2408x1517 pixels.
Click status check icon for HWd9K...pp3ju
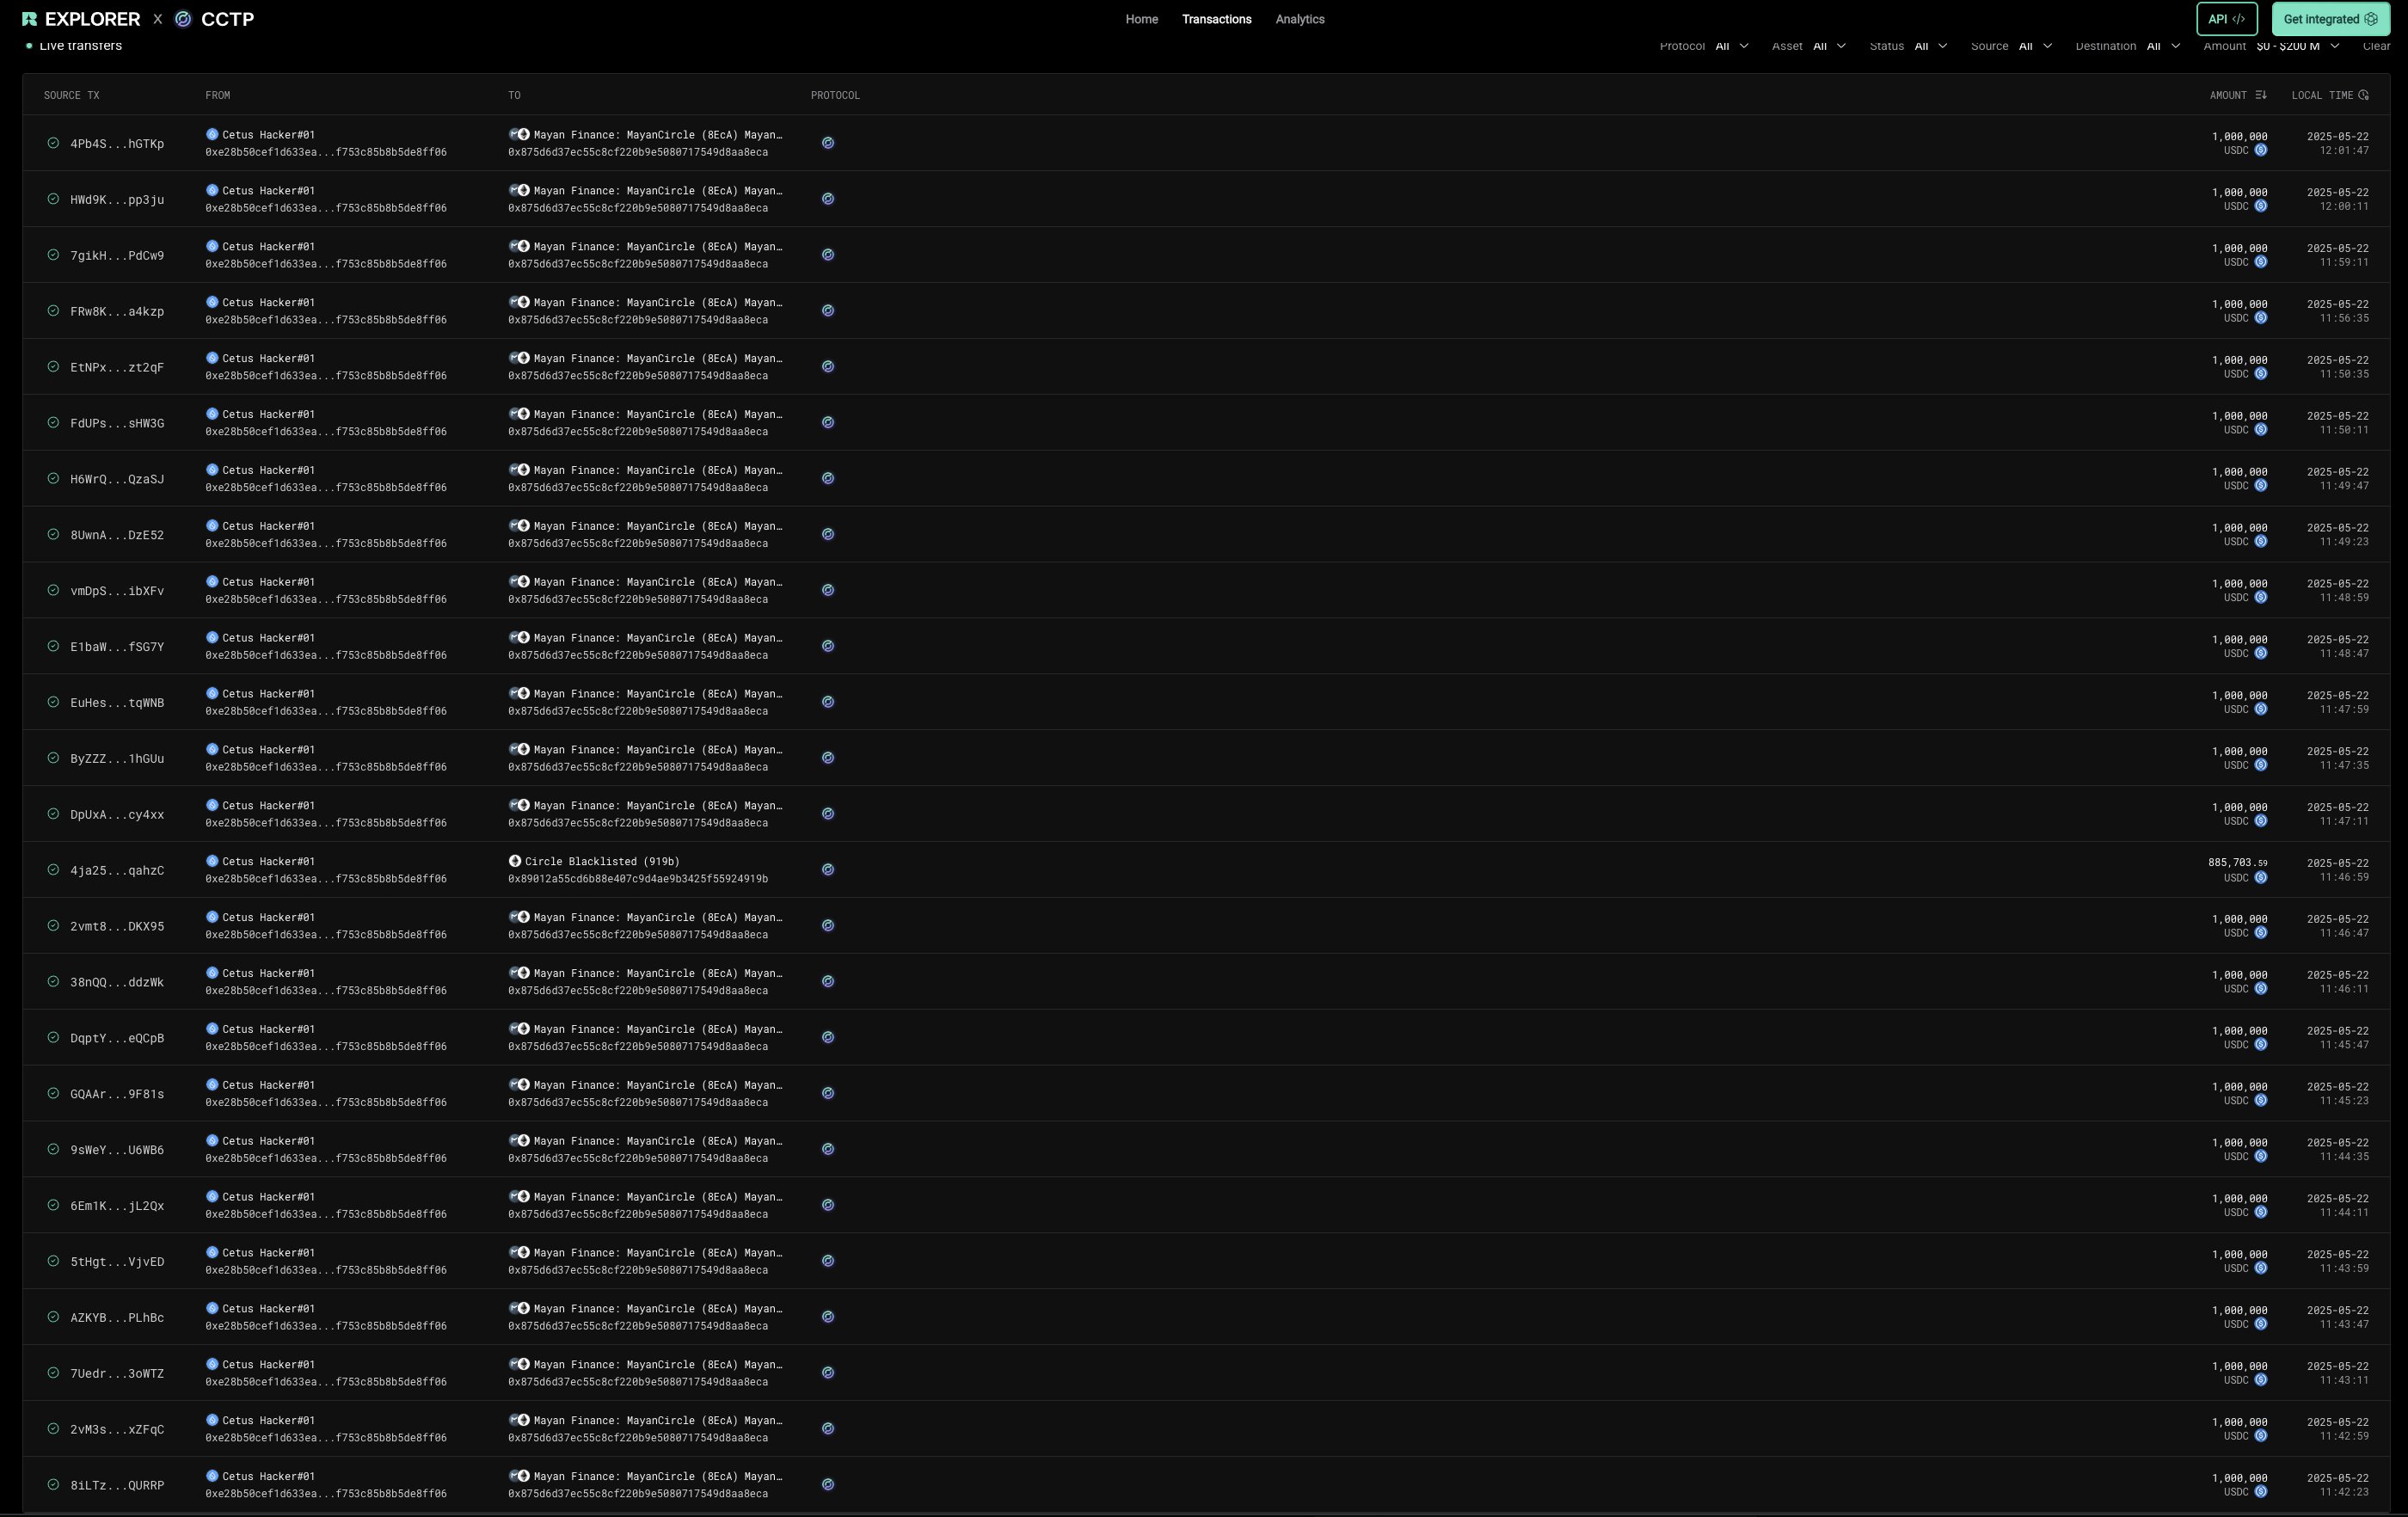(53, 199)
